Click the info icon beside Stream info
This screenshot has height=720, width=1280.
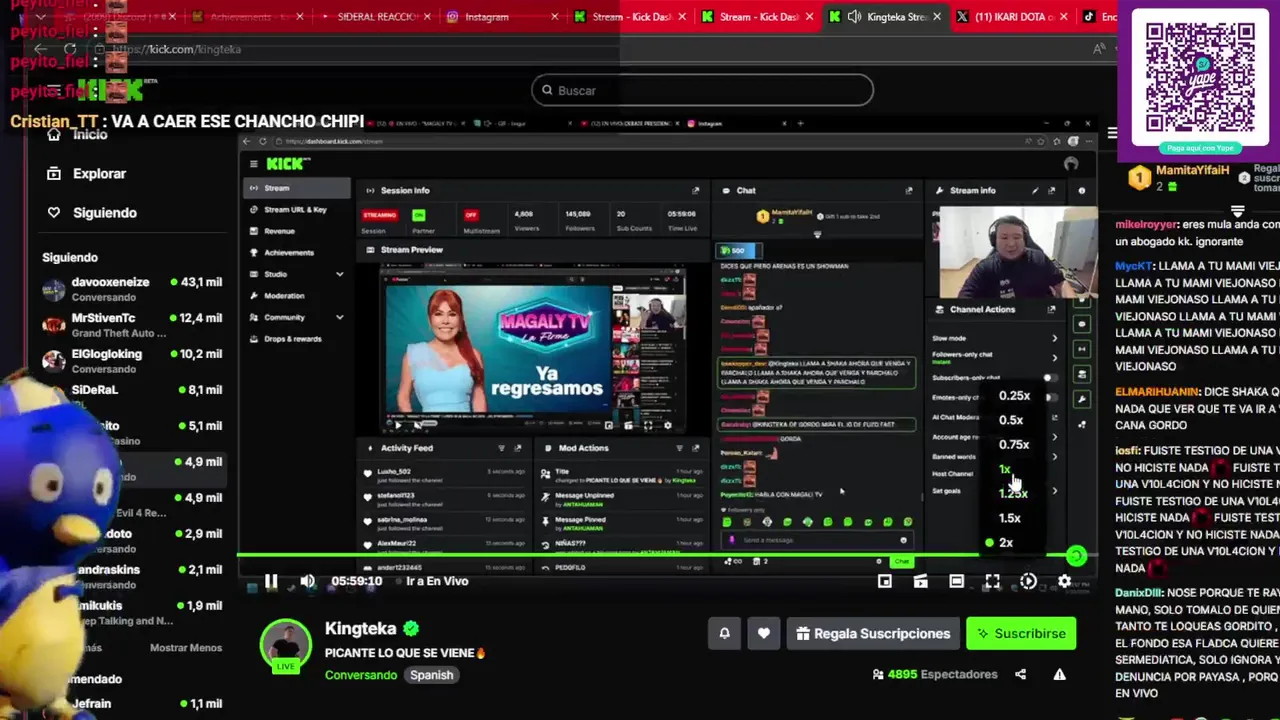point(1081,190)
